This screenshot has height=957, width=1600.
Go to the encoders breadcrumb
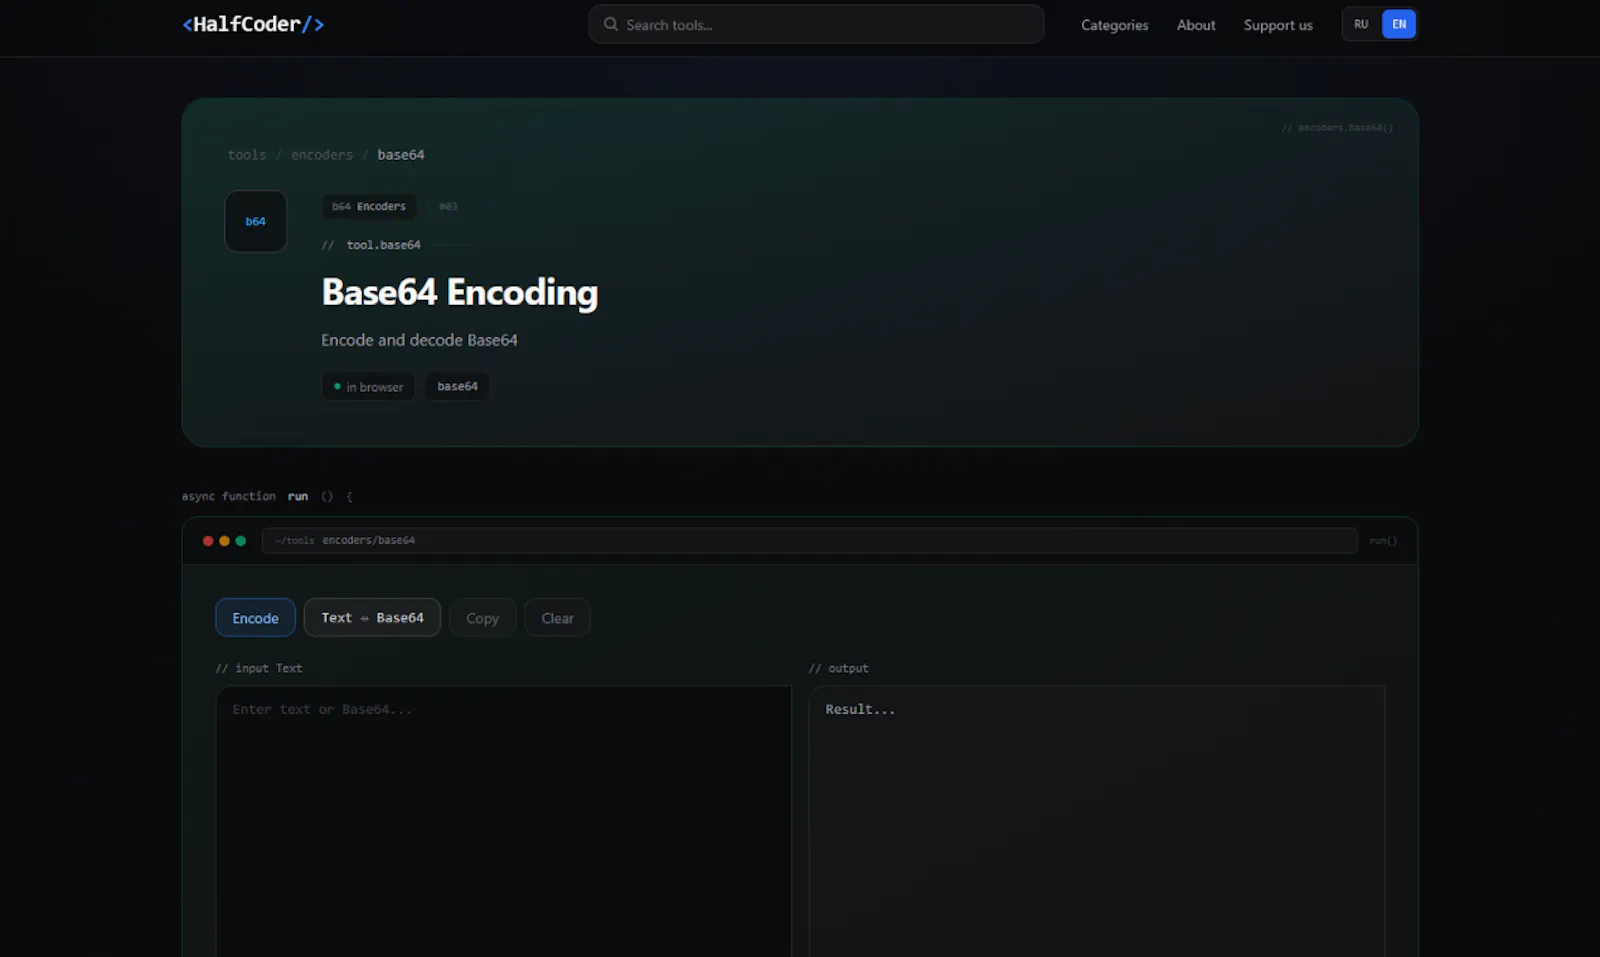(x=322, y=155)
